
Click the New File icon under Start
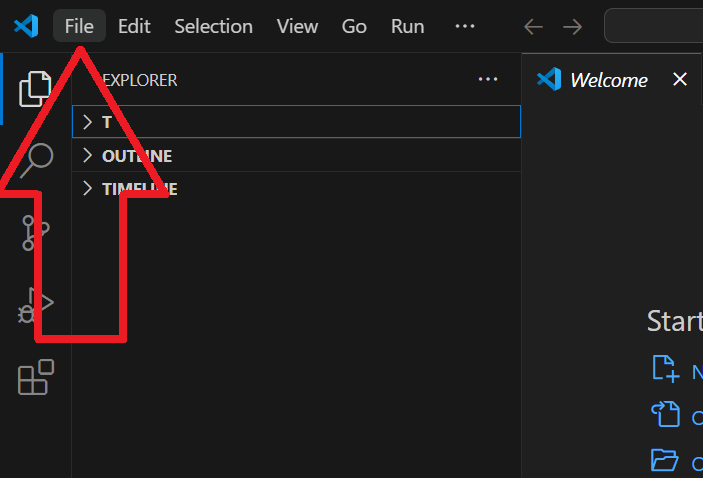[x=665, y=369]
